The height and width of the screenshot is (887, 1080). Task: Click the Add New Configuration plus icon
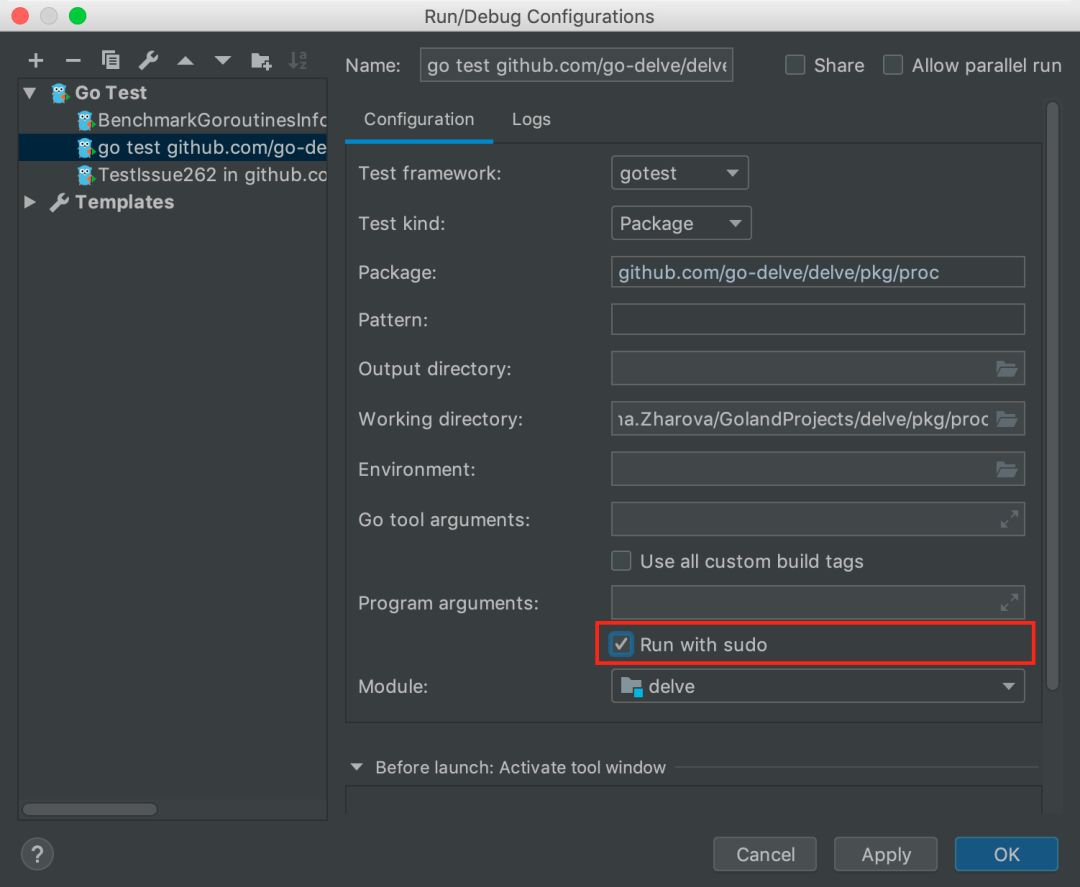click(36, 61)
